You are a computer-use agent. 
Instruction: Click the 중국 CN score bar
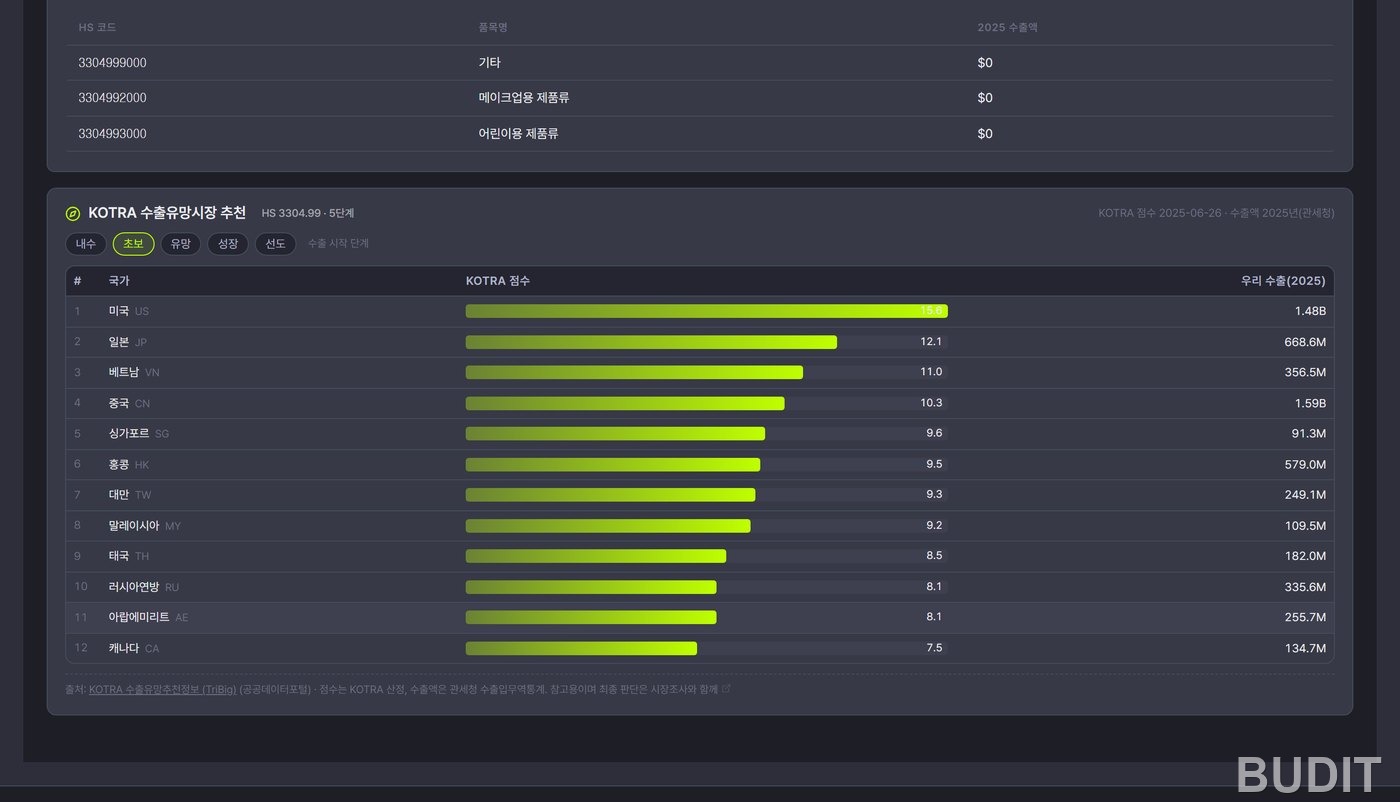(706, 403)
